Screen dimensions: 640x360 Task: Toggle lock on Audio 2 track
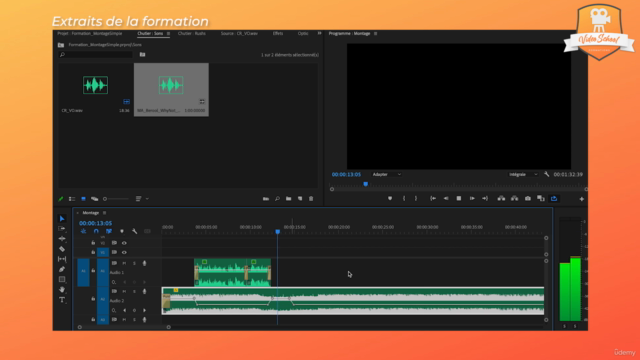tap(93, 299)
